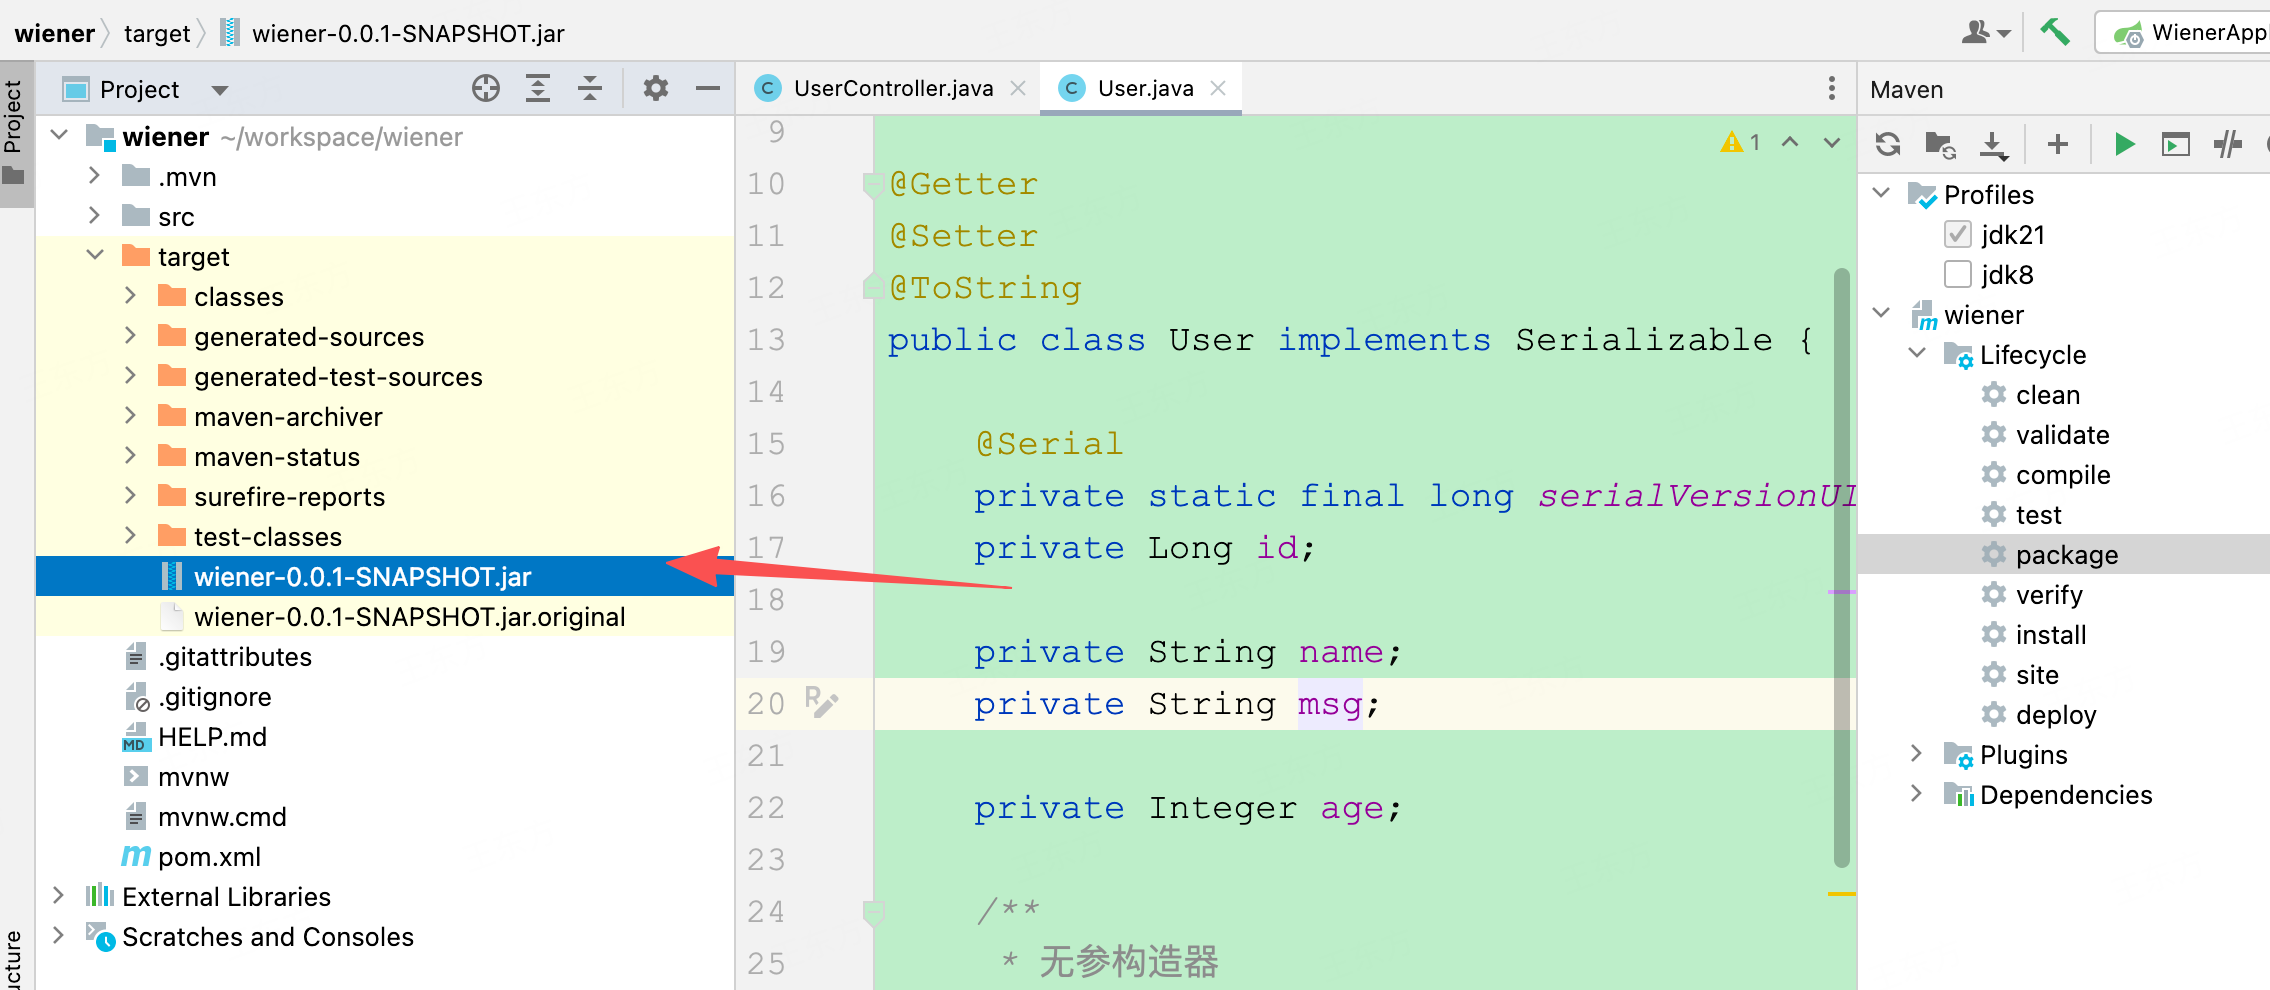This screenshot has width=2270, height=990.
Task: Click editor tabs more options icon
Action: point(1832,88)
